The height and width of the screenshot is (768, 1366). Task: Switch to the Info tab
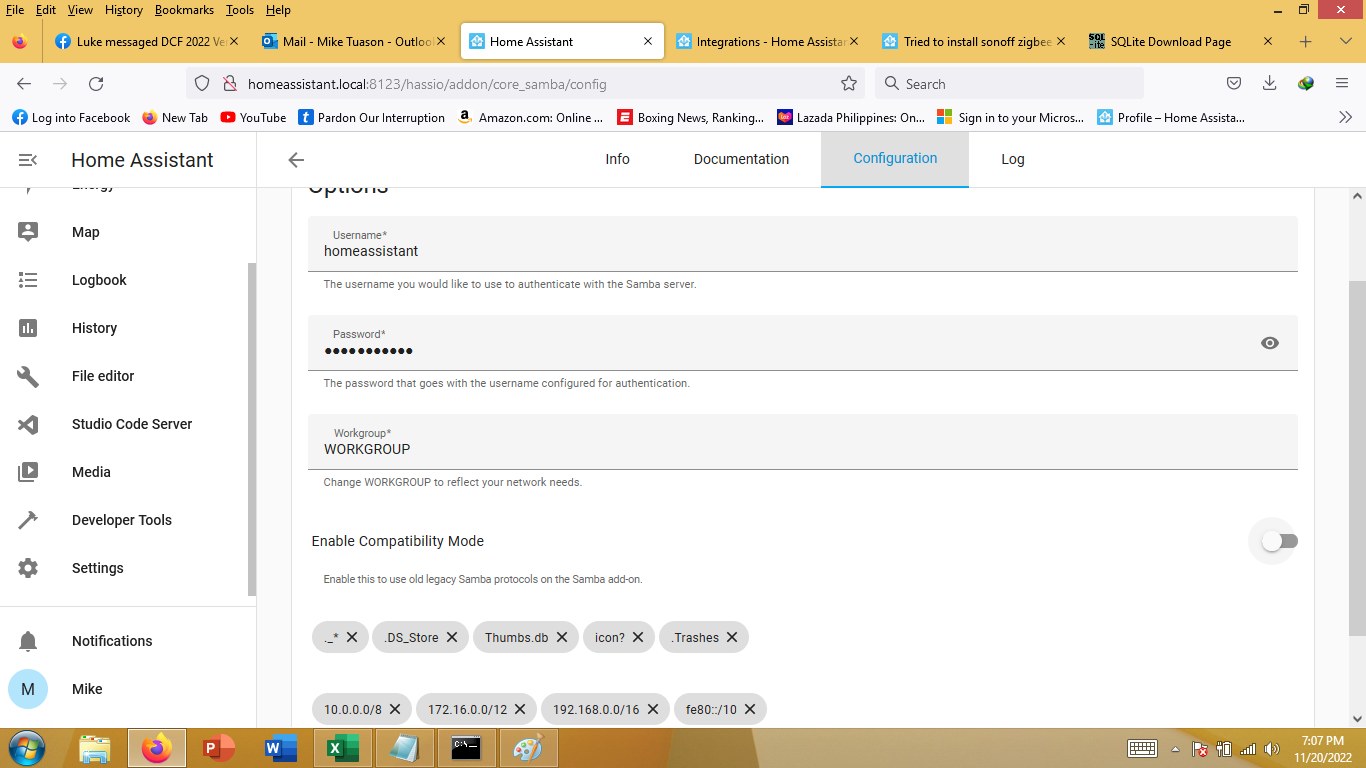pyautogui.click(x=617, y=159)
